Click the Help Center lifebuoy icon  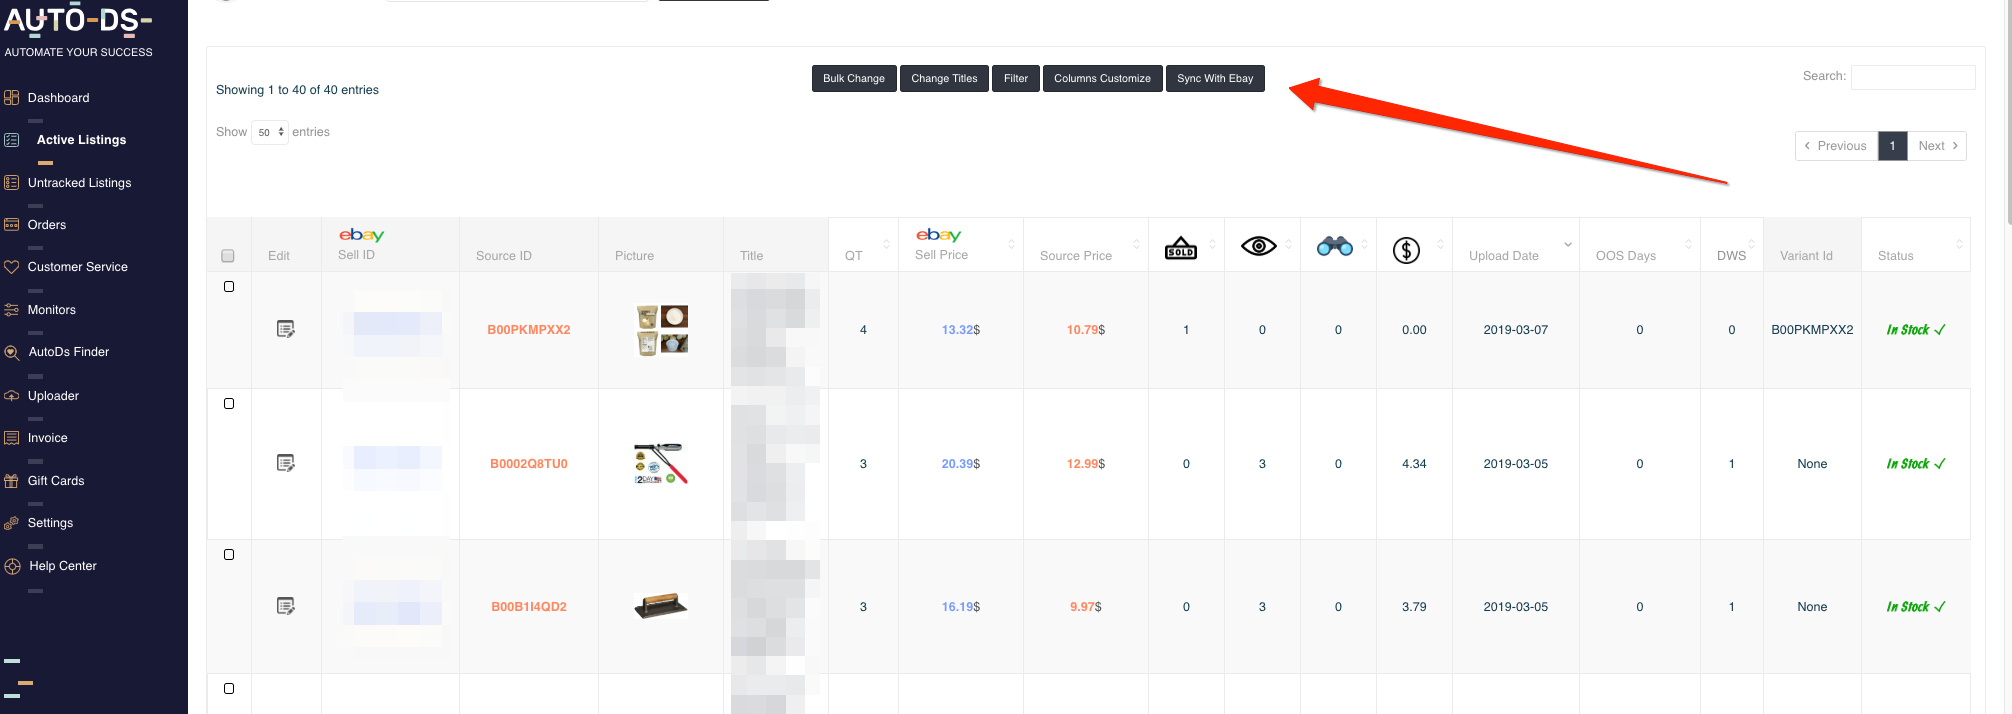(12, 566)
